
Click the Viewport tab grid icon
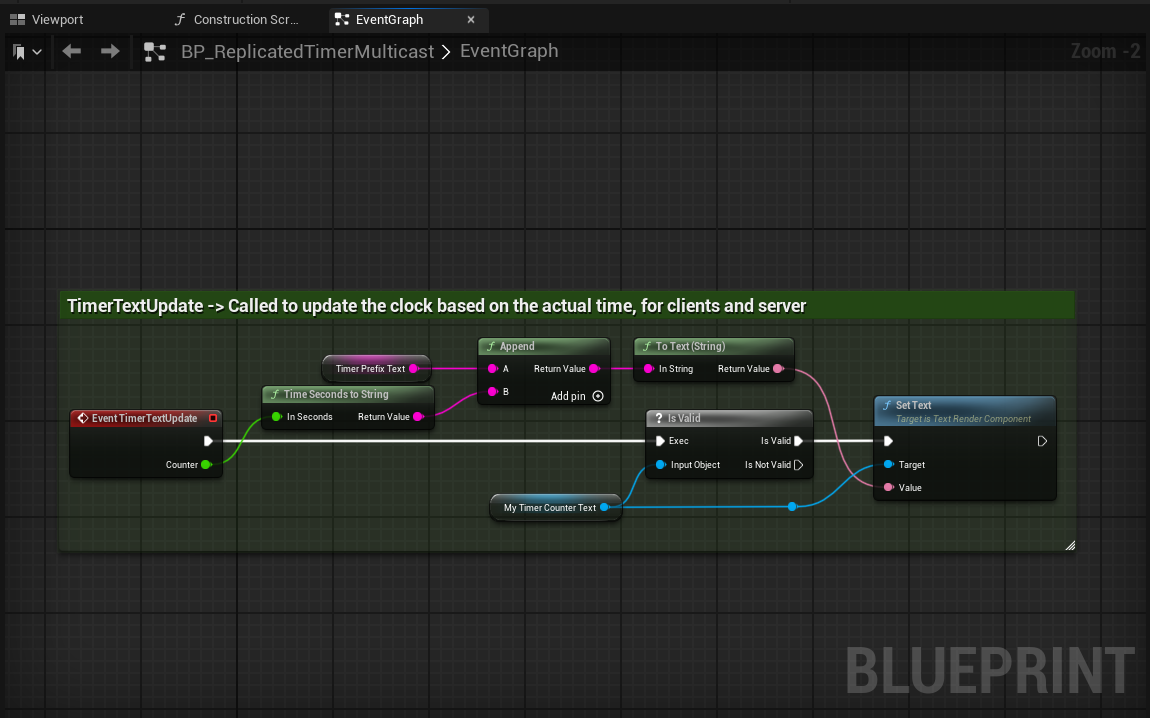click(18, 20)
